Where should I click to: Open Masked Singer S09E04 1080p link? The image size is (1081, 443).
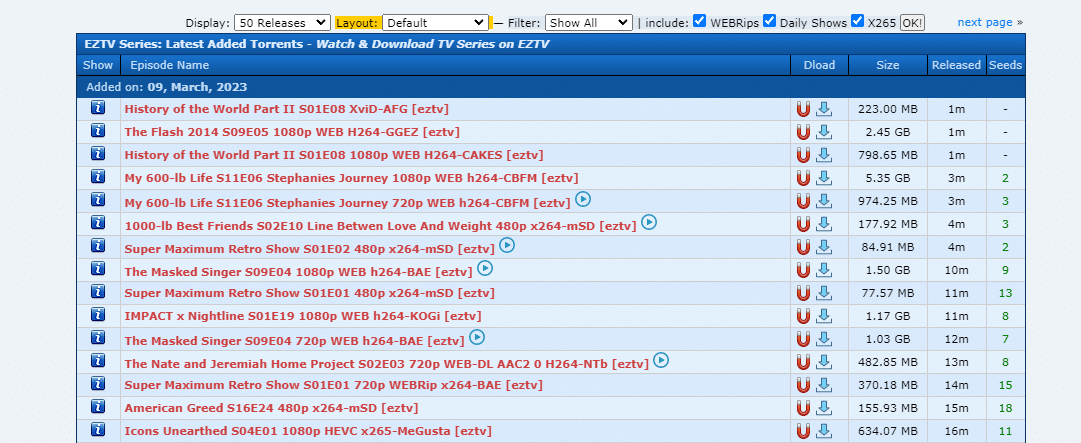299,272
